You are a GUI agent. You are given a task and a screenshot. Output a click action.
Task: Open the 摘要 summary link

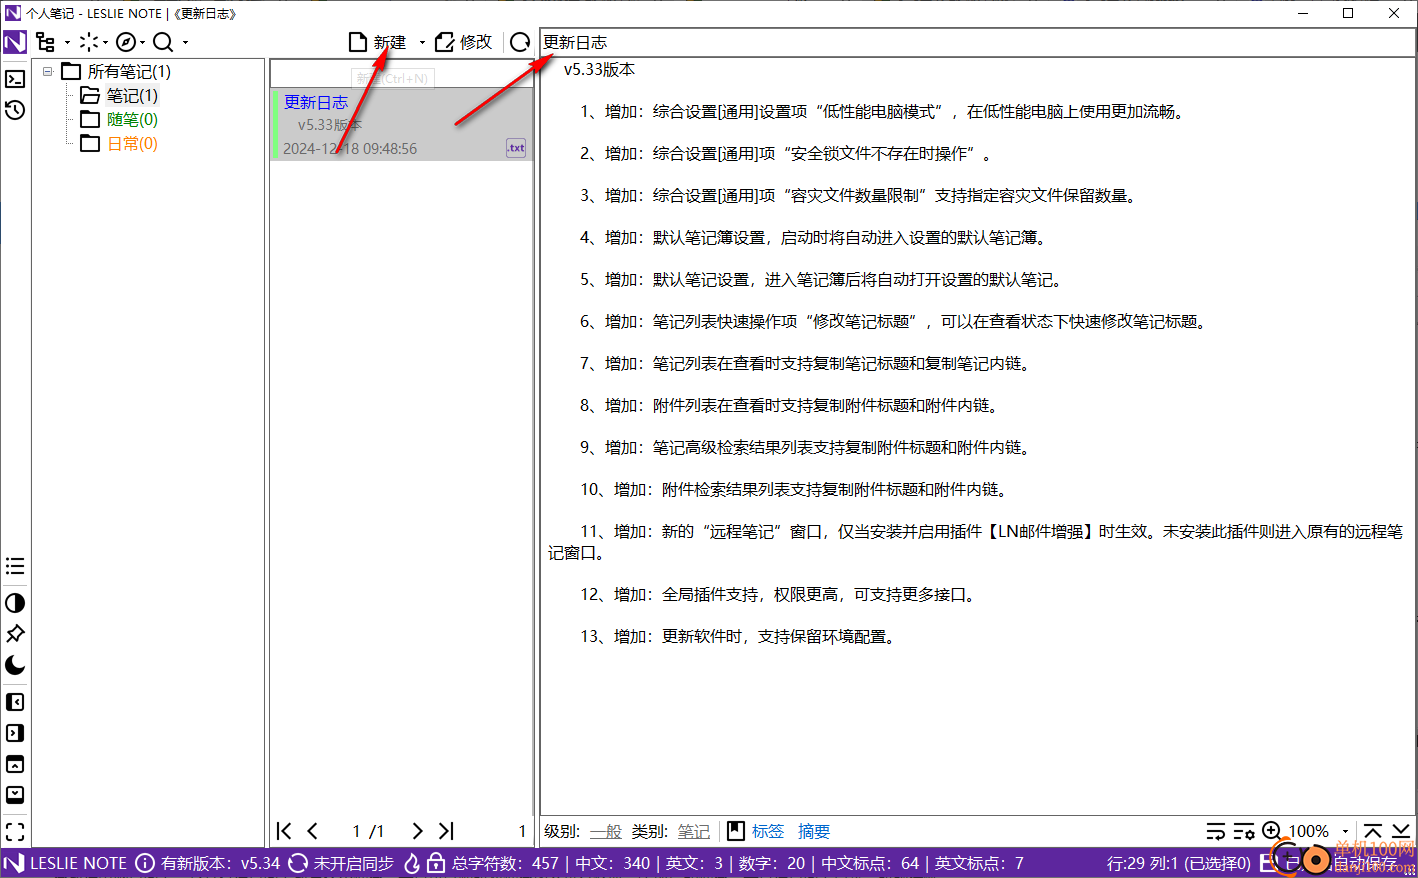click(814, 832)
